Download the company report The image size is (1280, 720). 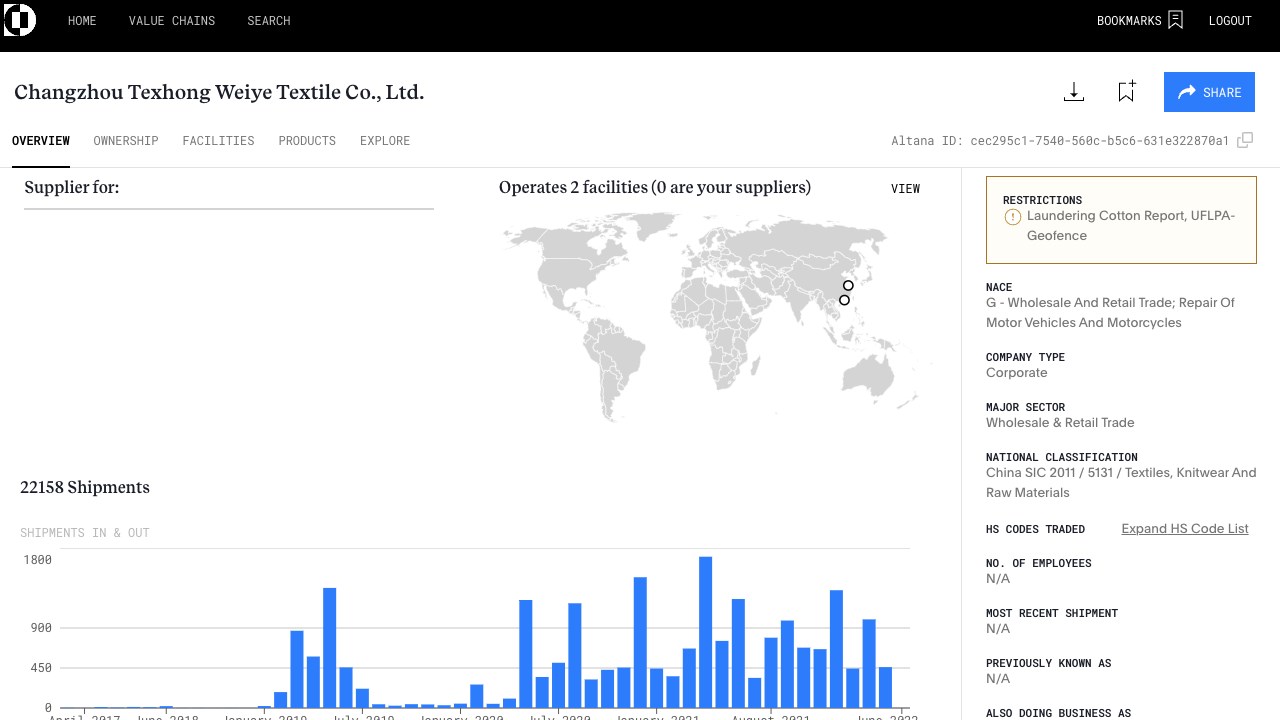click(x=1074, y=92)
